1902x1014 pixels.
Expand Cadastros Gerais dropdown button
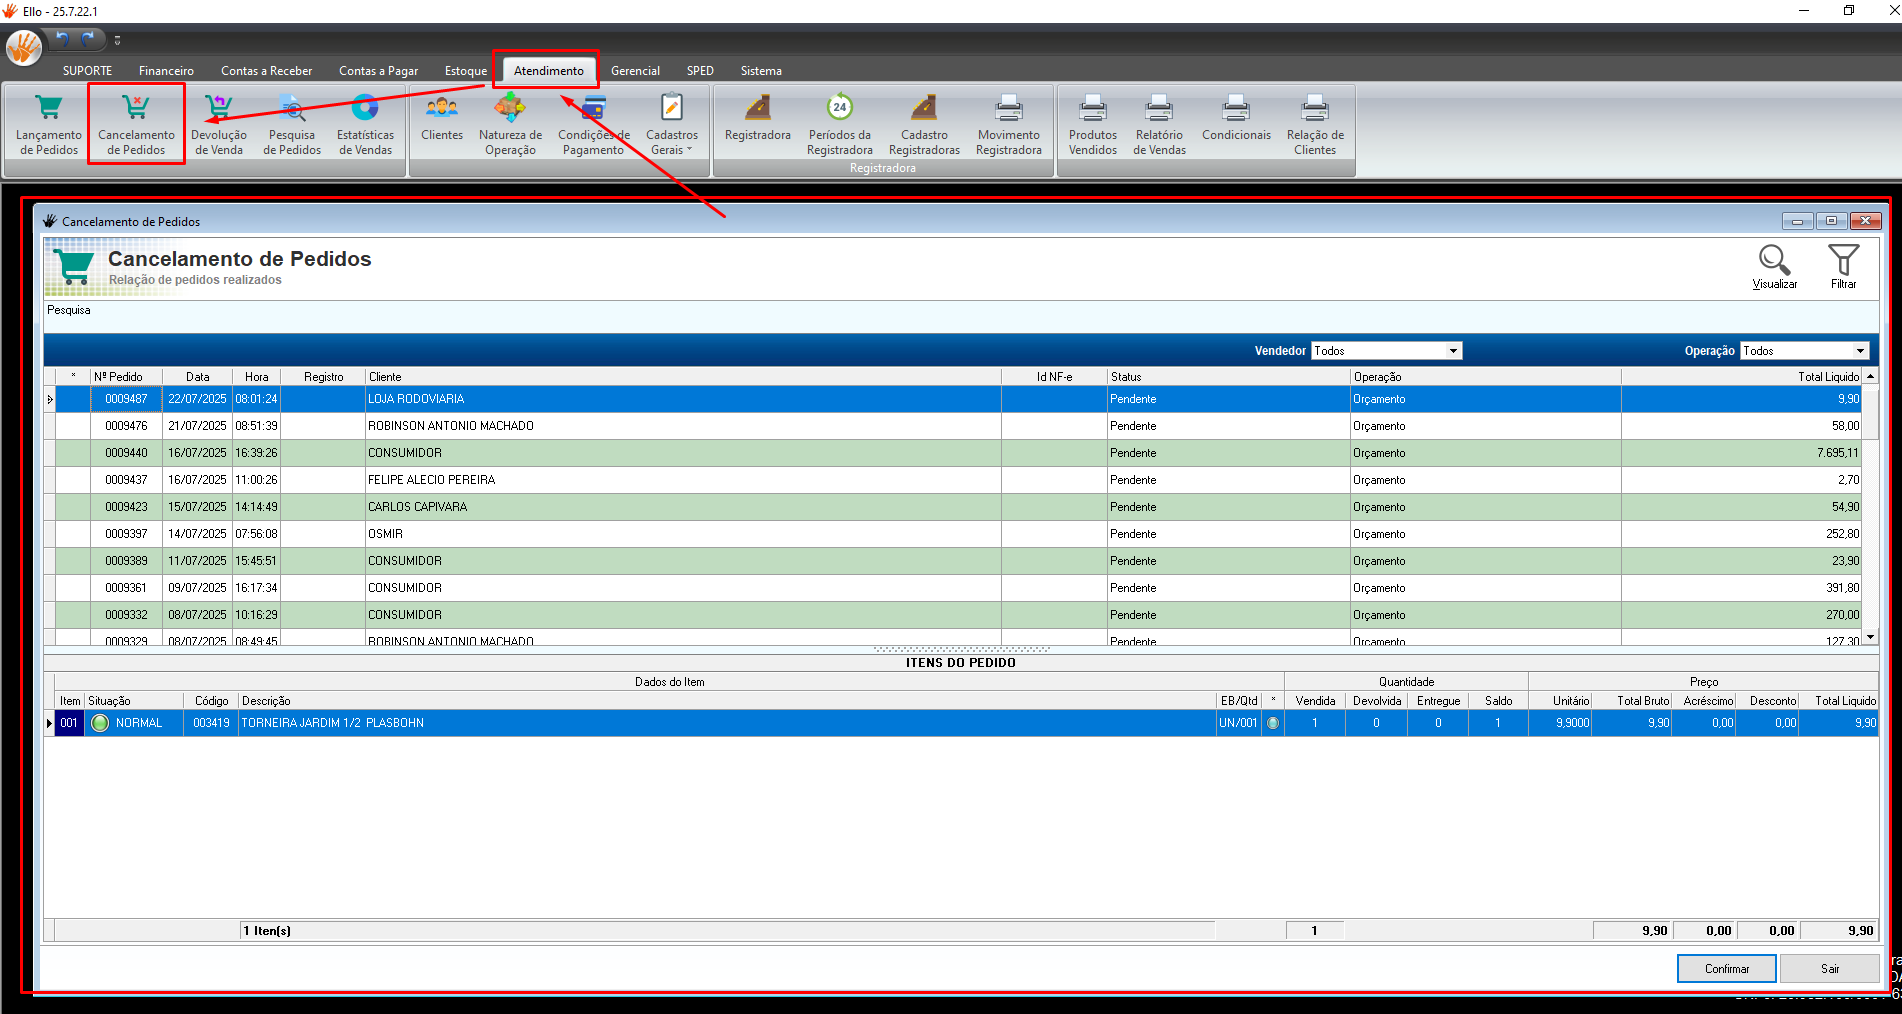672,124
